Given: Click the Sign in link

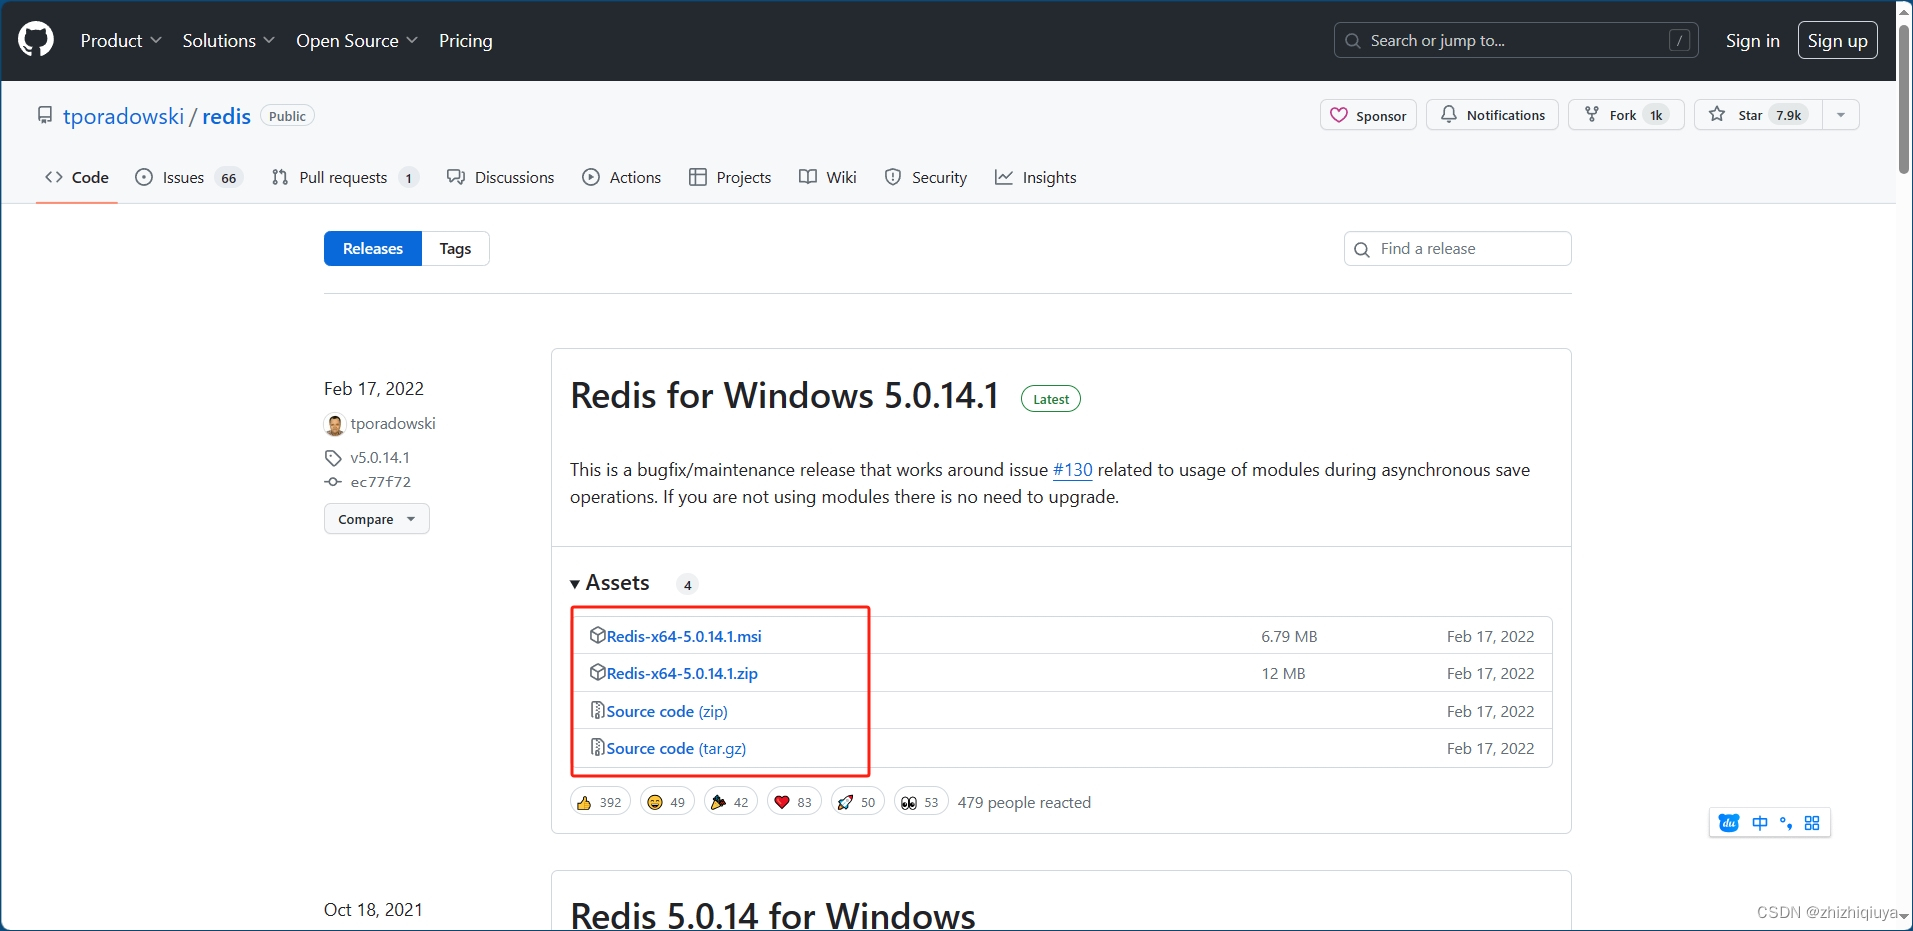Looking at the screenshot, I should pyautogui.click(x=1753, y=41).
